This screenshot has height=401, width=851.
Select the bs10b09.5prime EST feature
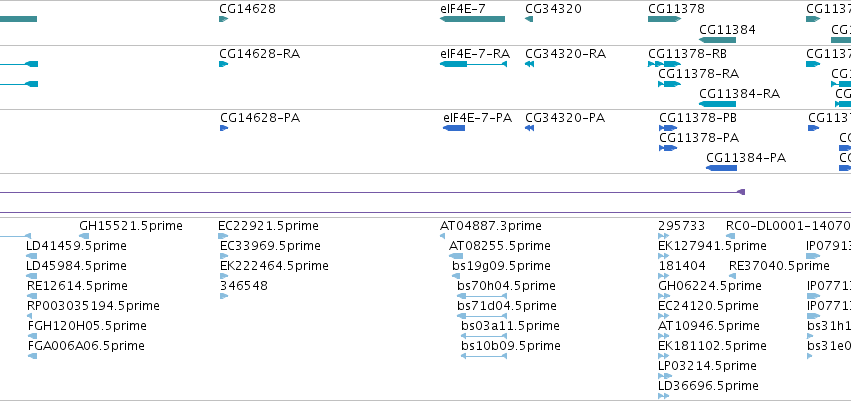point(484,356)
